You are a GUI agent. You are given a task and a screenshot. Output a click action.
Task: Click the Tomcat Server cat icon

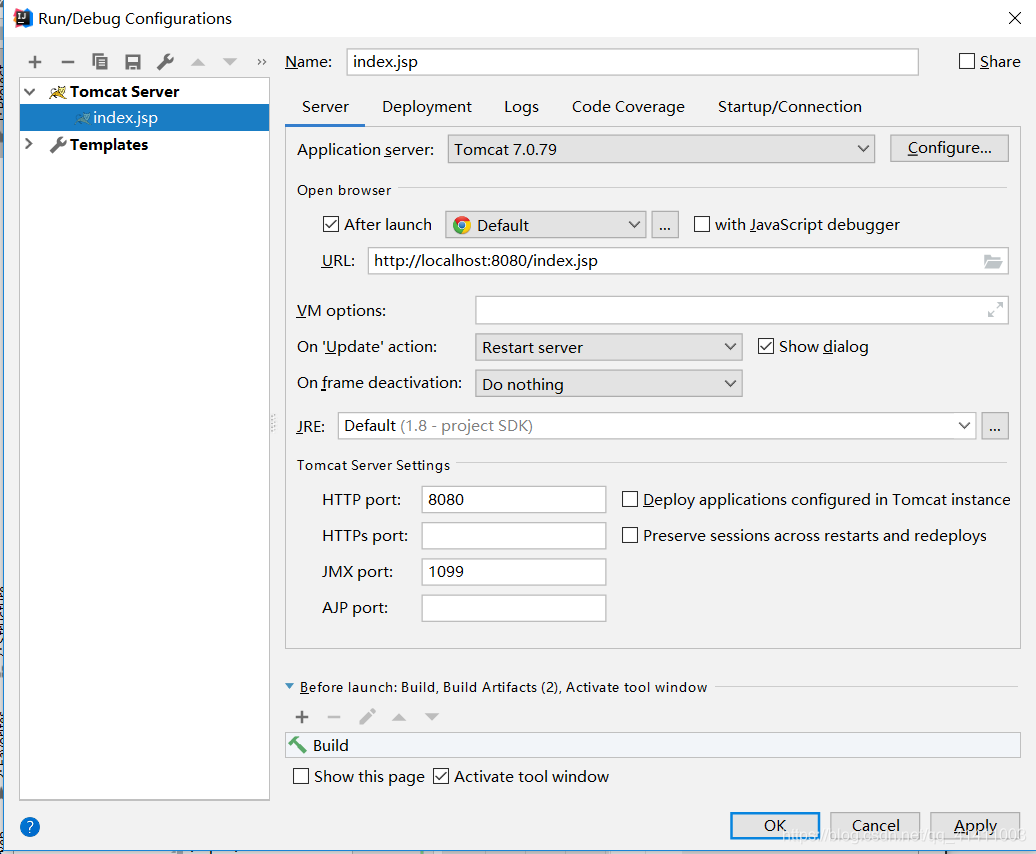pyautogui.click(x=57, y=92)
